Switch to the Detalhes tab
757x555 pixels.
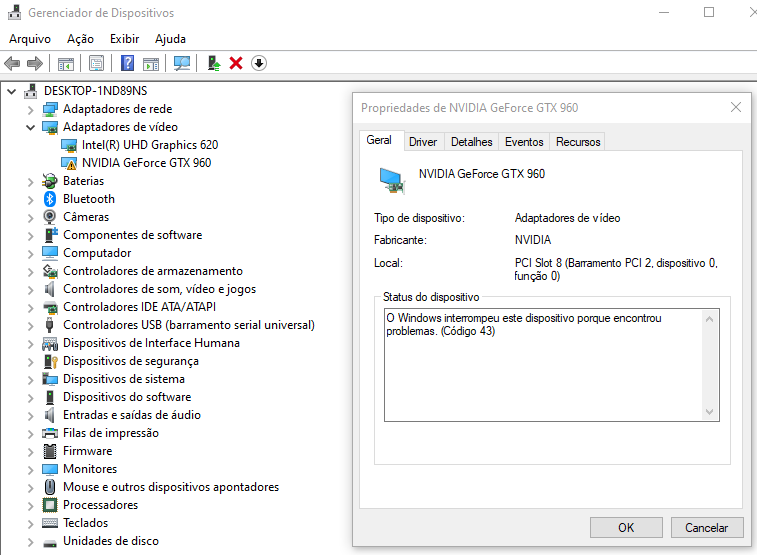tap(472, 142)
